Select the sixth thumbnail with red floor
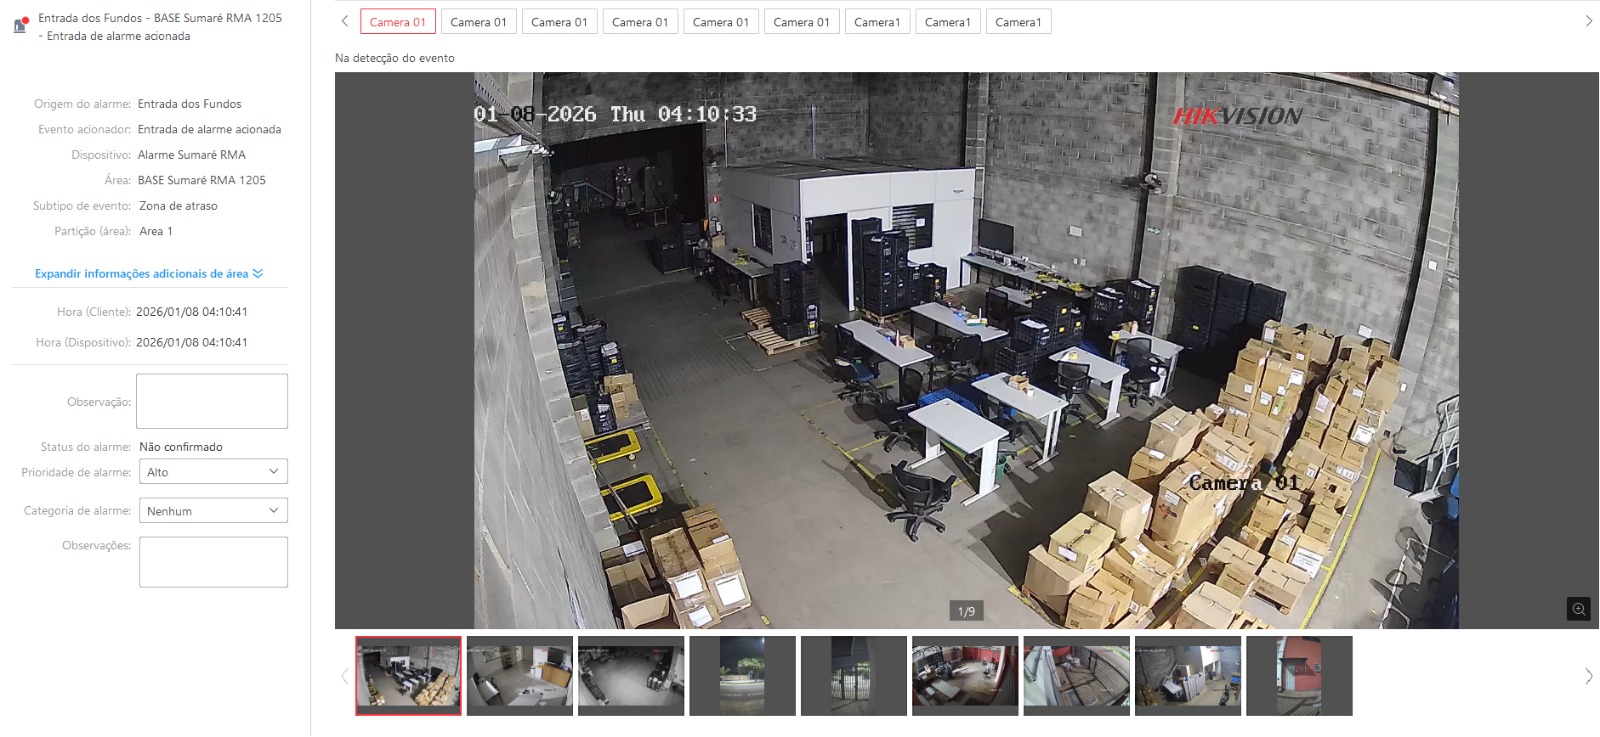 click(965, 676)
